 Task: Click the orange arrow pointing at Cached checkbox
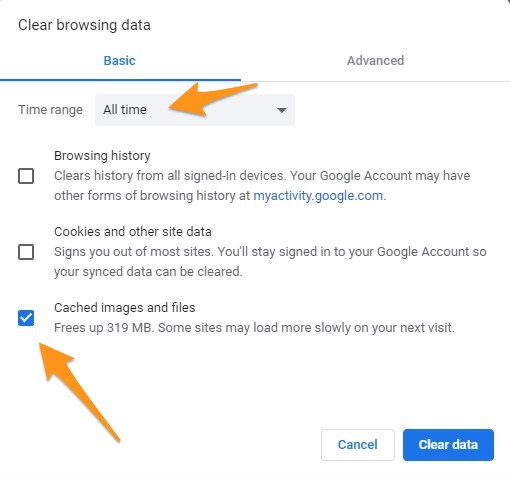pos(79,392)
